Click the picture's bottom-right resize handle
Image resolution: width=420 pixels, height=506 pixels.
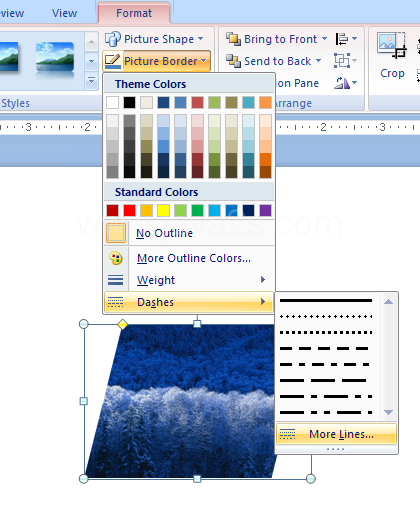coord(311,479)
